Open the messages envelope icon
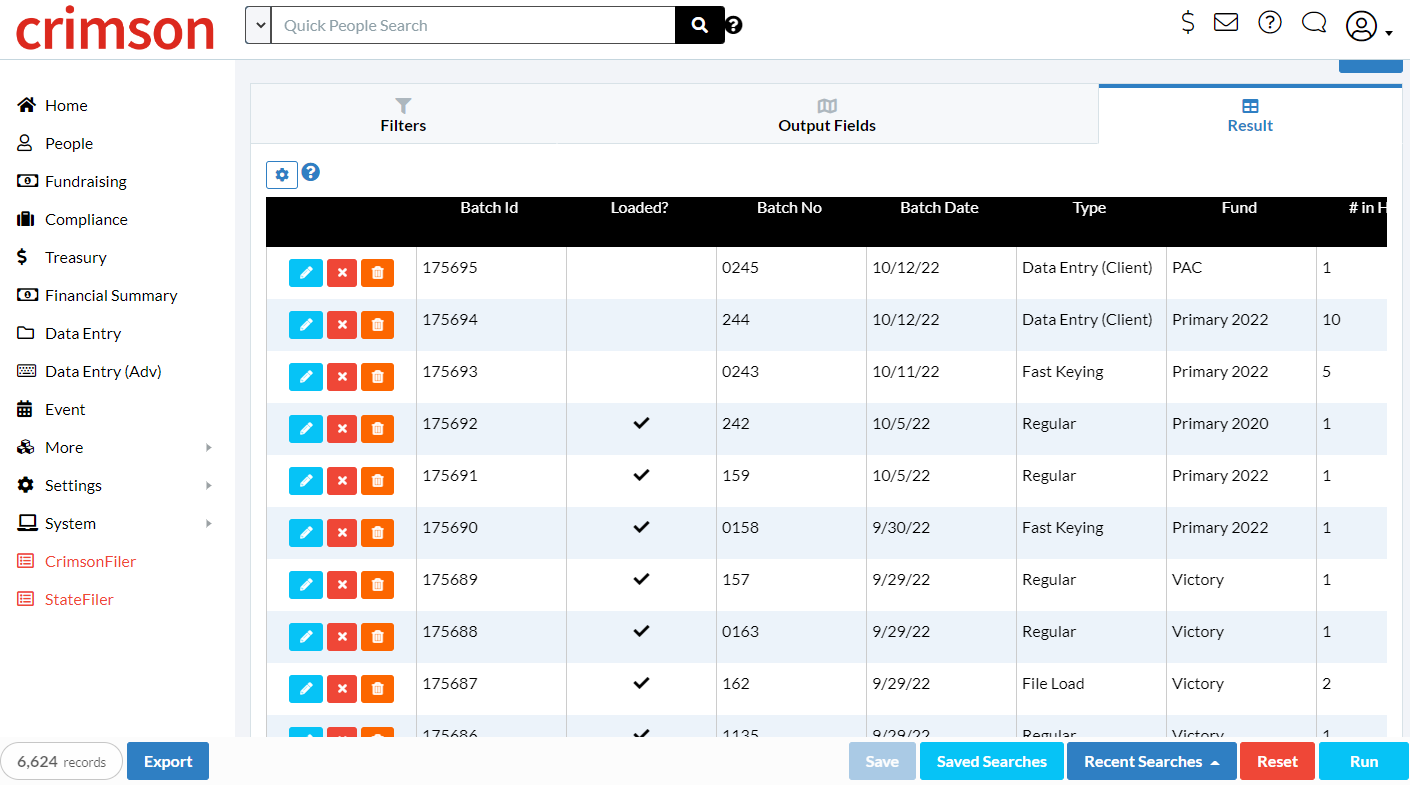1410x785 pixels. point(1226,22)
